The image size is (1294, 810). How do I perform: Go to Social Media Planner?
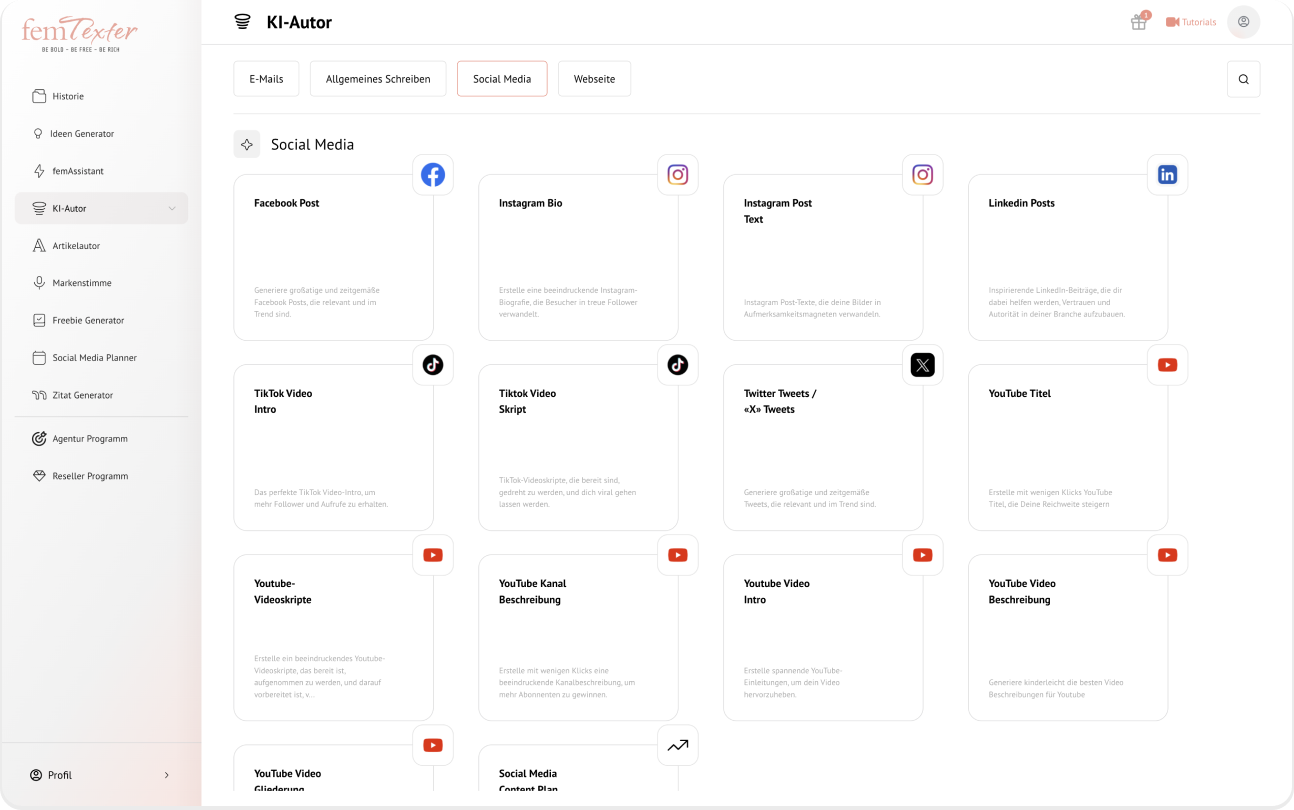94,358
